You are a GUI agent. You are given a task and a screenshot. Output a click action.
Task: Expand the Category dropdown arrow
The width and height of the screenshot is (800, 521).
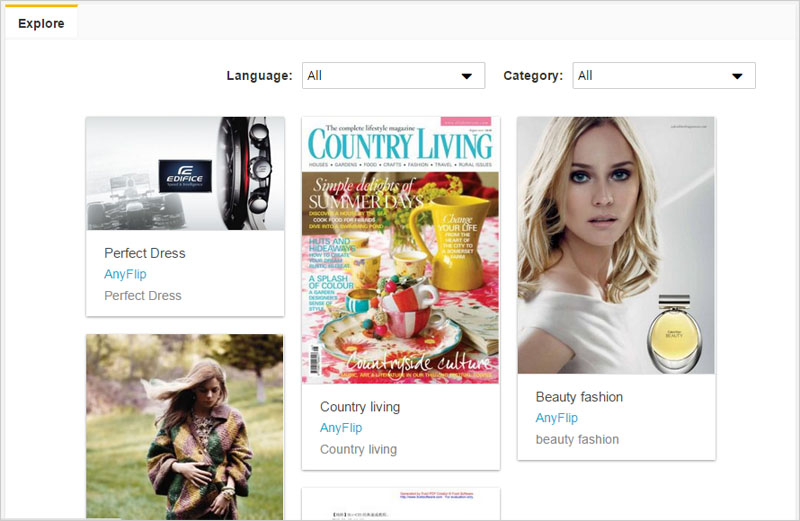[x=737, y=76]
